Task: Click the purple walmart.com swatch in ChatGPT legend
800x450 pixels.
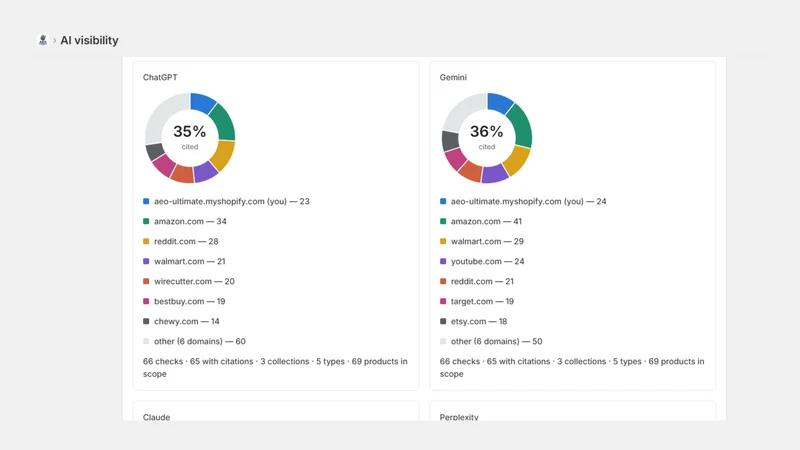Action: [x=146, y=261]
